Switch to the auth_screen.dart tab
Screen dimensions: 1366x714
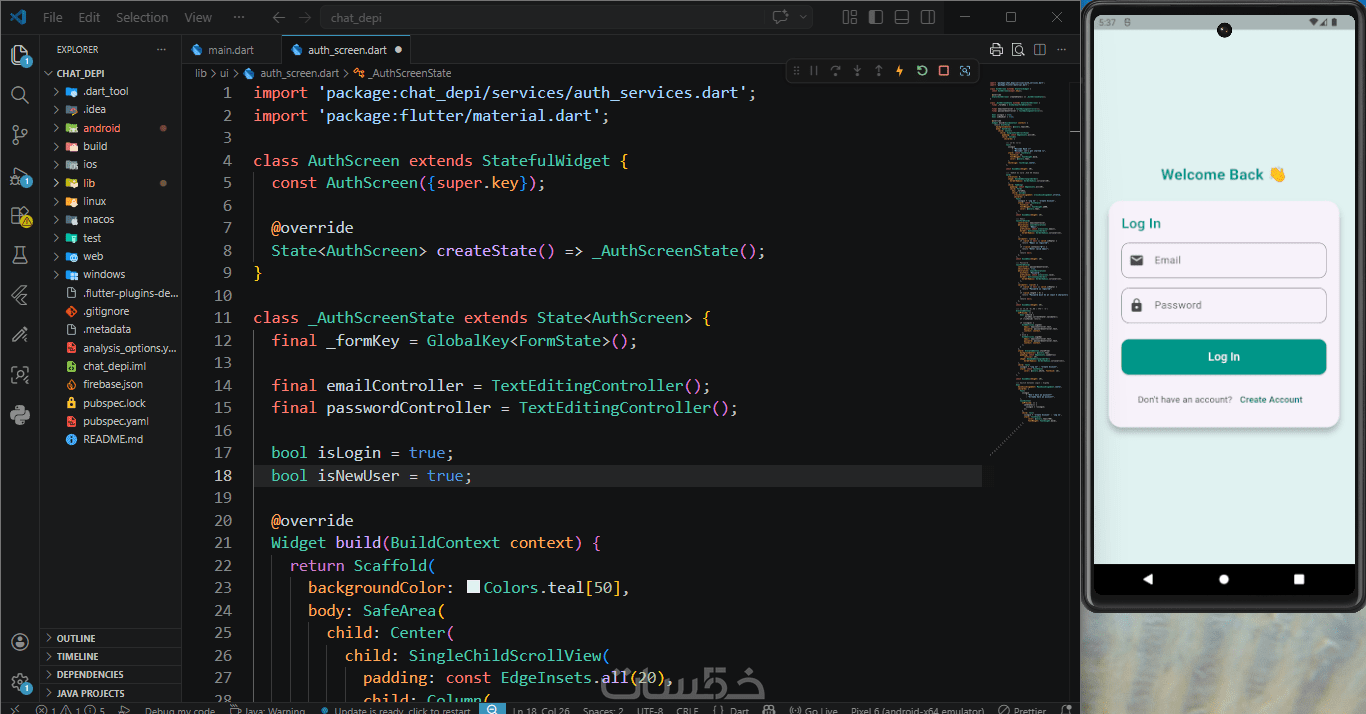(x=347, y=49)
